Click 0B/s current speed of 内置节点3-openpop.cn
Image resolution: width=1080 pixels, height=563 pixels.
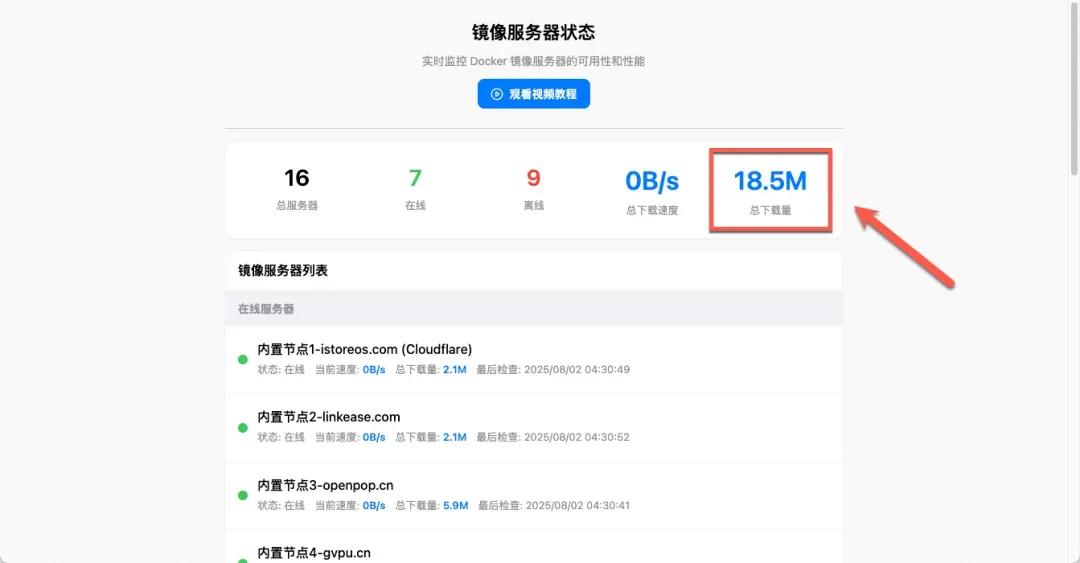tap(374, 505)
